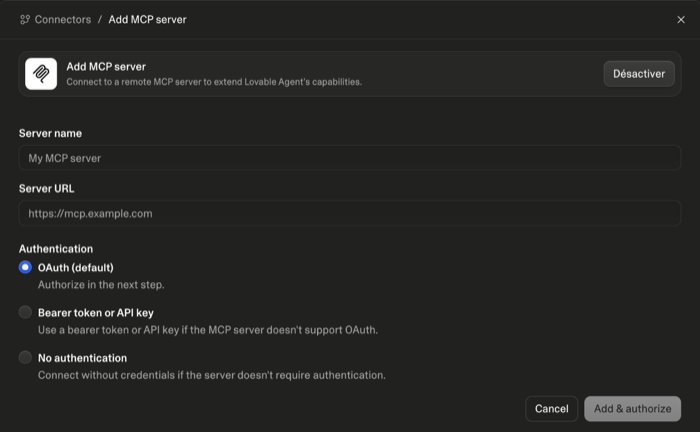Click the OAuth (default) label
The height and width of the screenshot is (432, 700).
pos(75,268)
